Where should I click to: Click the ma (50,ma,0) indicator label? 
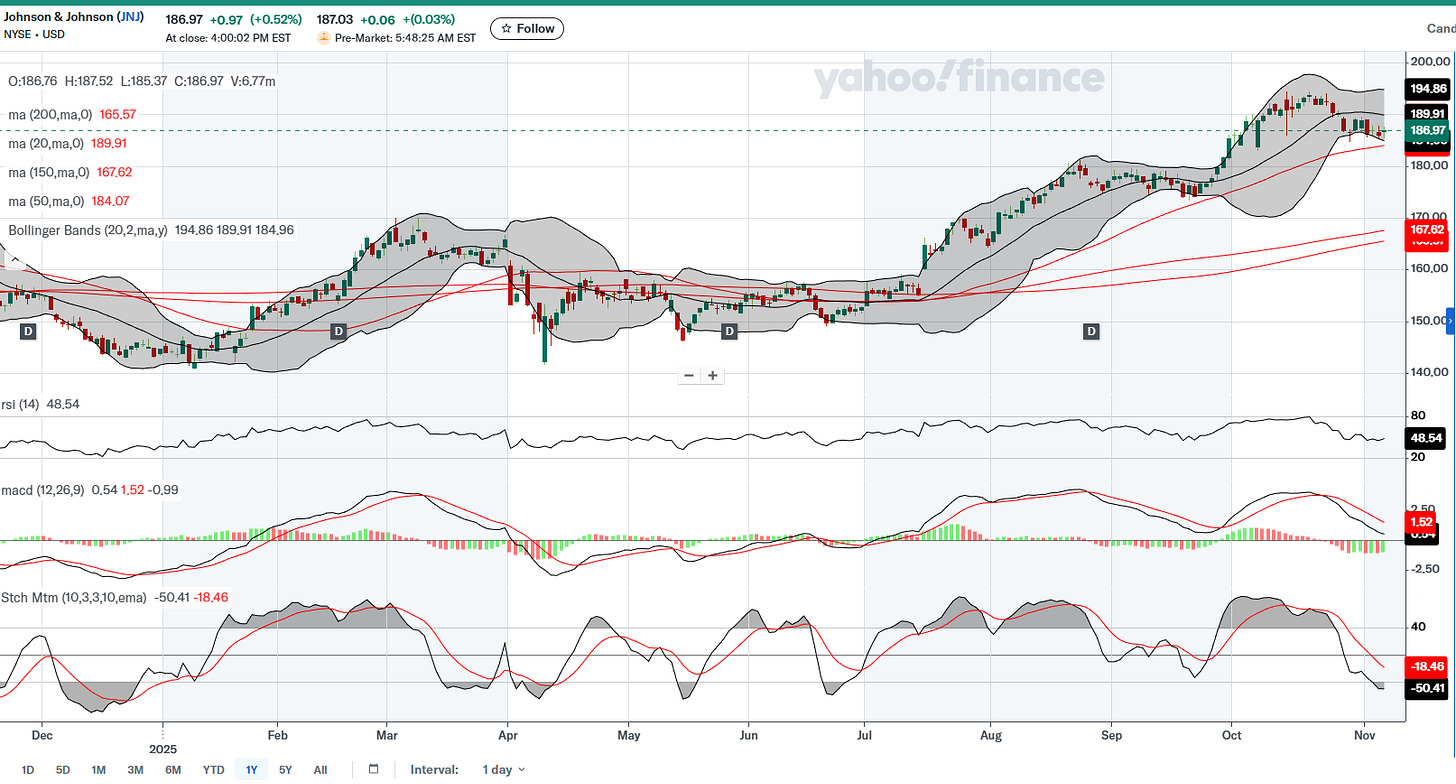47,201
